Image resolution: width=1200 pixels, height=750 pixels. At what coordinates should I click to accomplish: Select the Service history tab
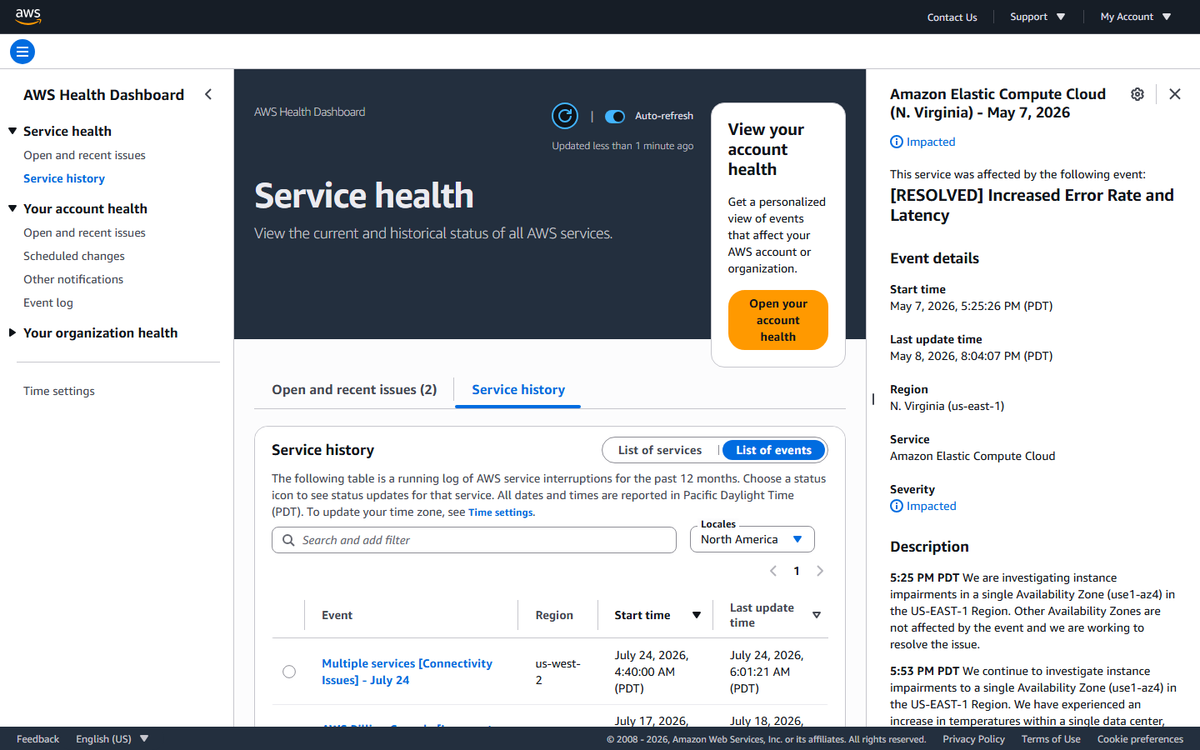(x=518, y=390)
